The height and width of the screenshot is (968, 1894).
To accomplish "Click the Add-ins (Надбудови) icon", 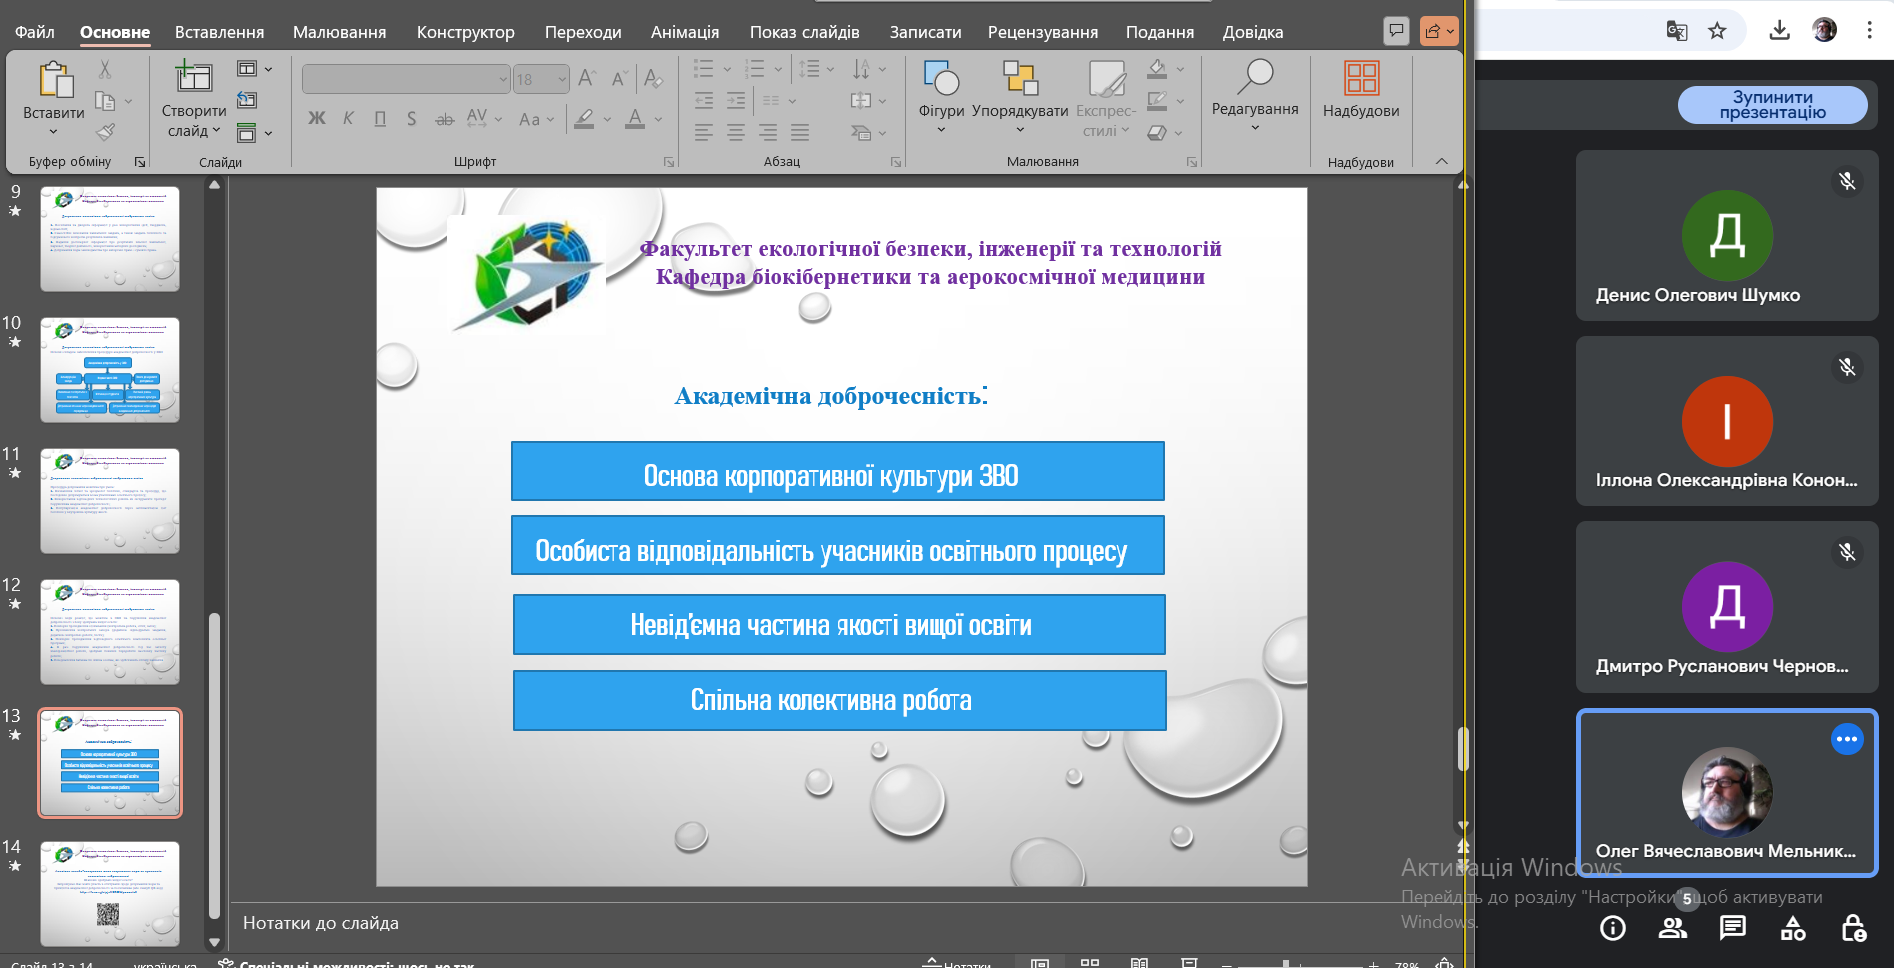I will pos(1360,79).
